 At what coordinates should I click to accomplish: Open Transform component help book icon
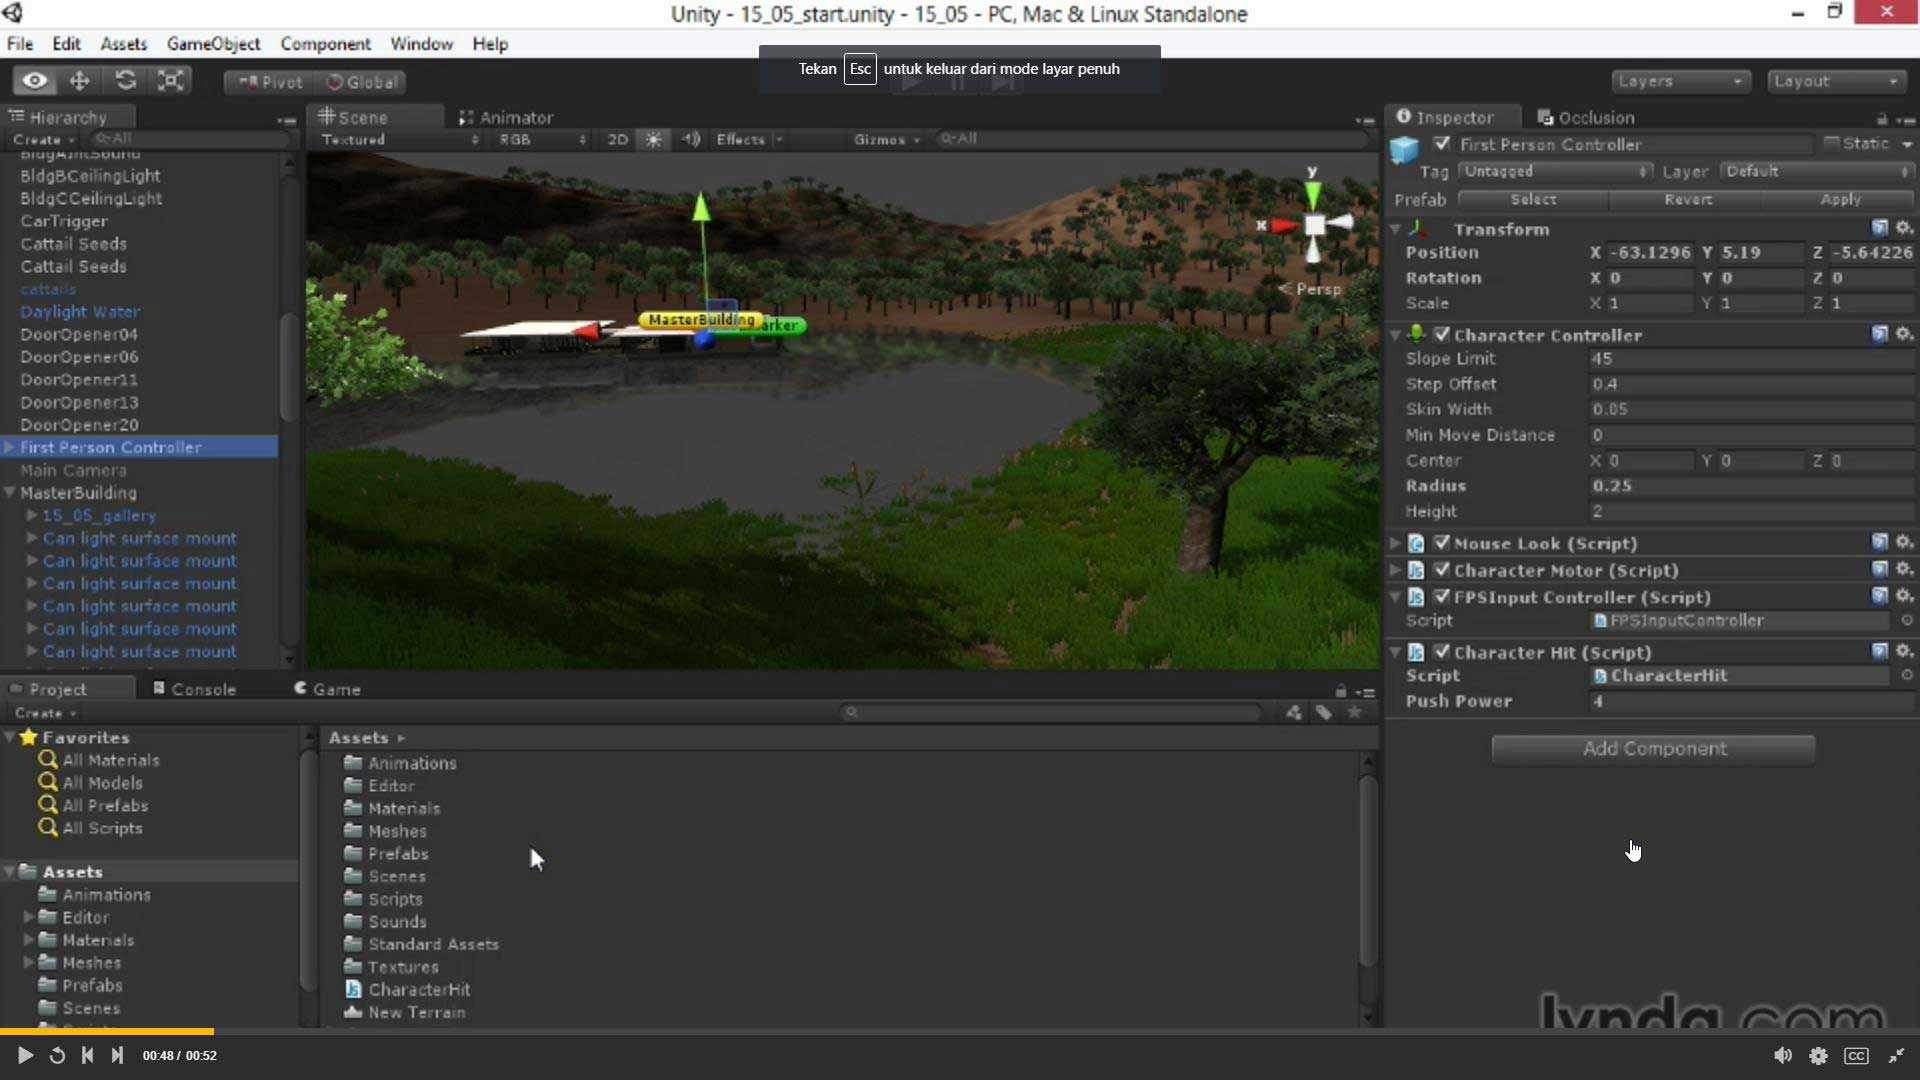1880,228
